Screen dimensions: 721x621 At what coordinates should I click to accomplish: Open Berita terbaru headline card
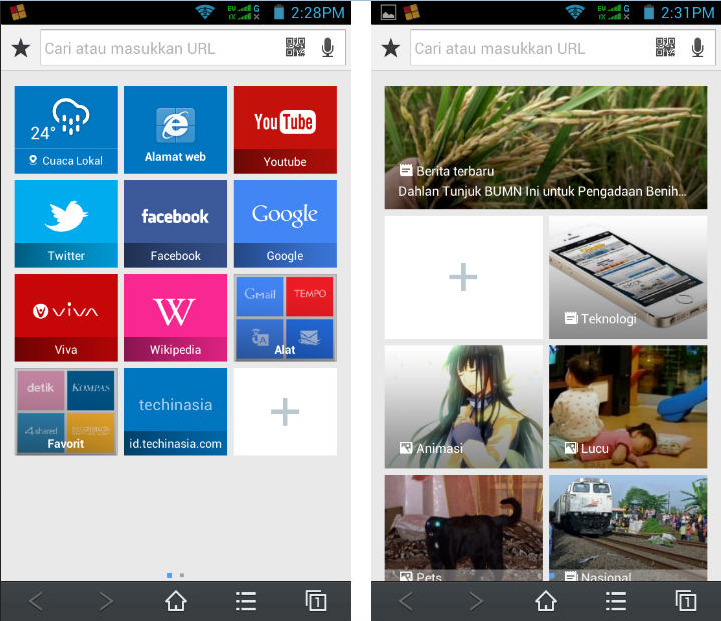[546, 147]
